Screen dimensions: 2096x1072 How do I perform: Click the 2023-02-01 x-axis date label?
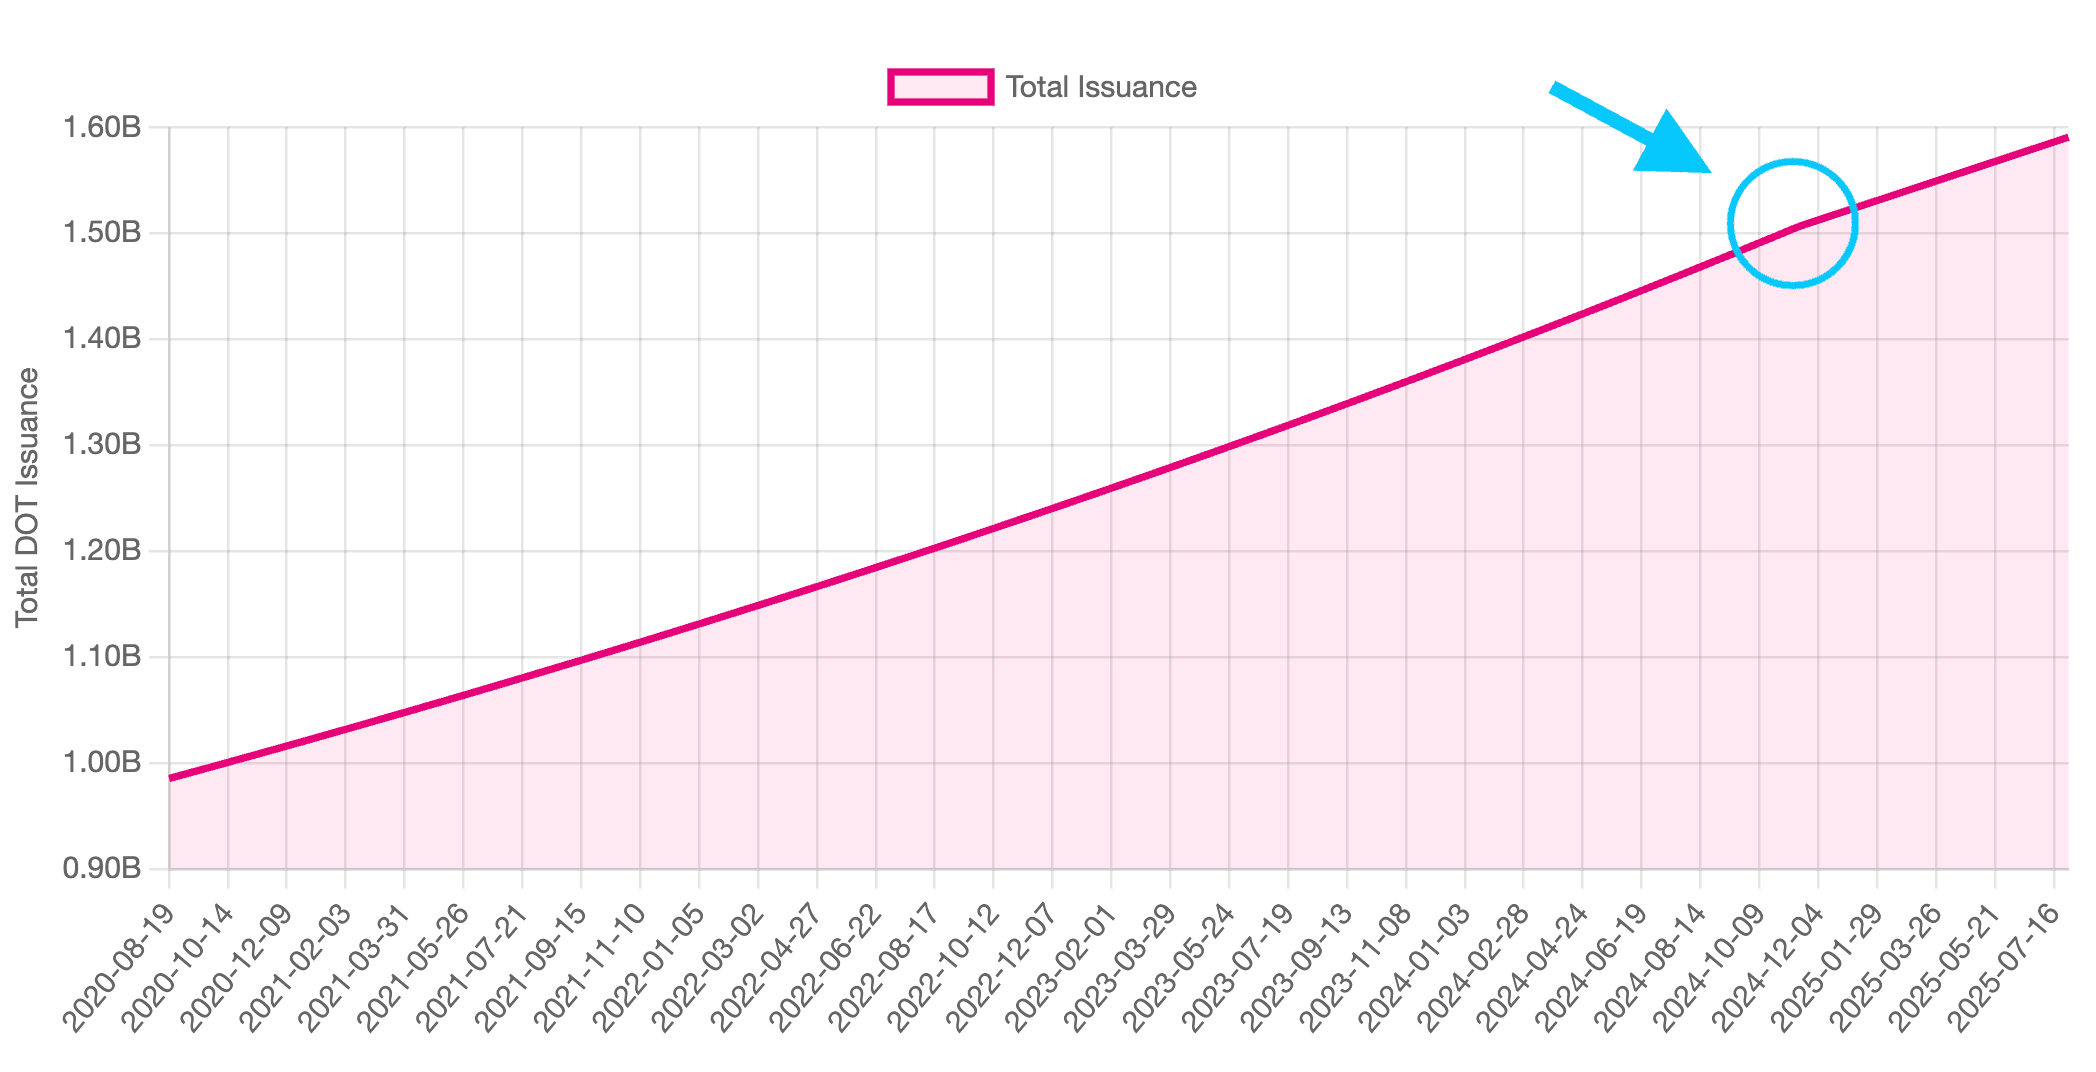(x=1061, y=966)
